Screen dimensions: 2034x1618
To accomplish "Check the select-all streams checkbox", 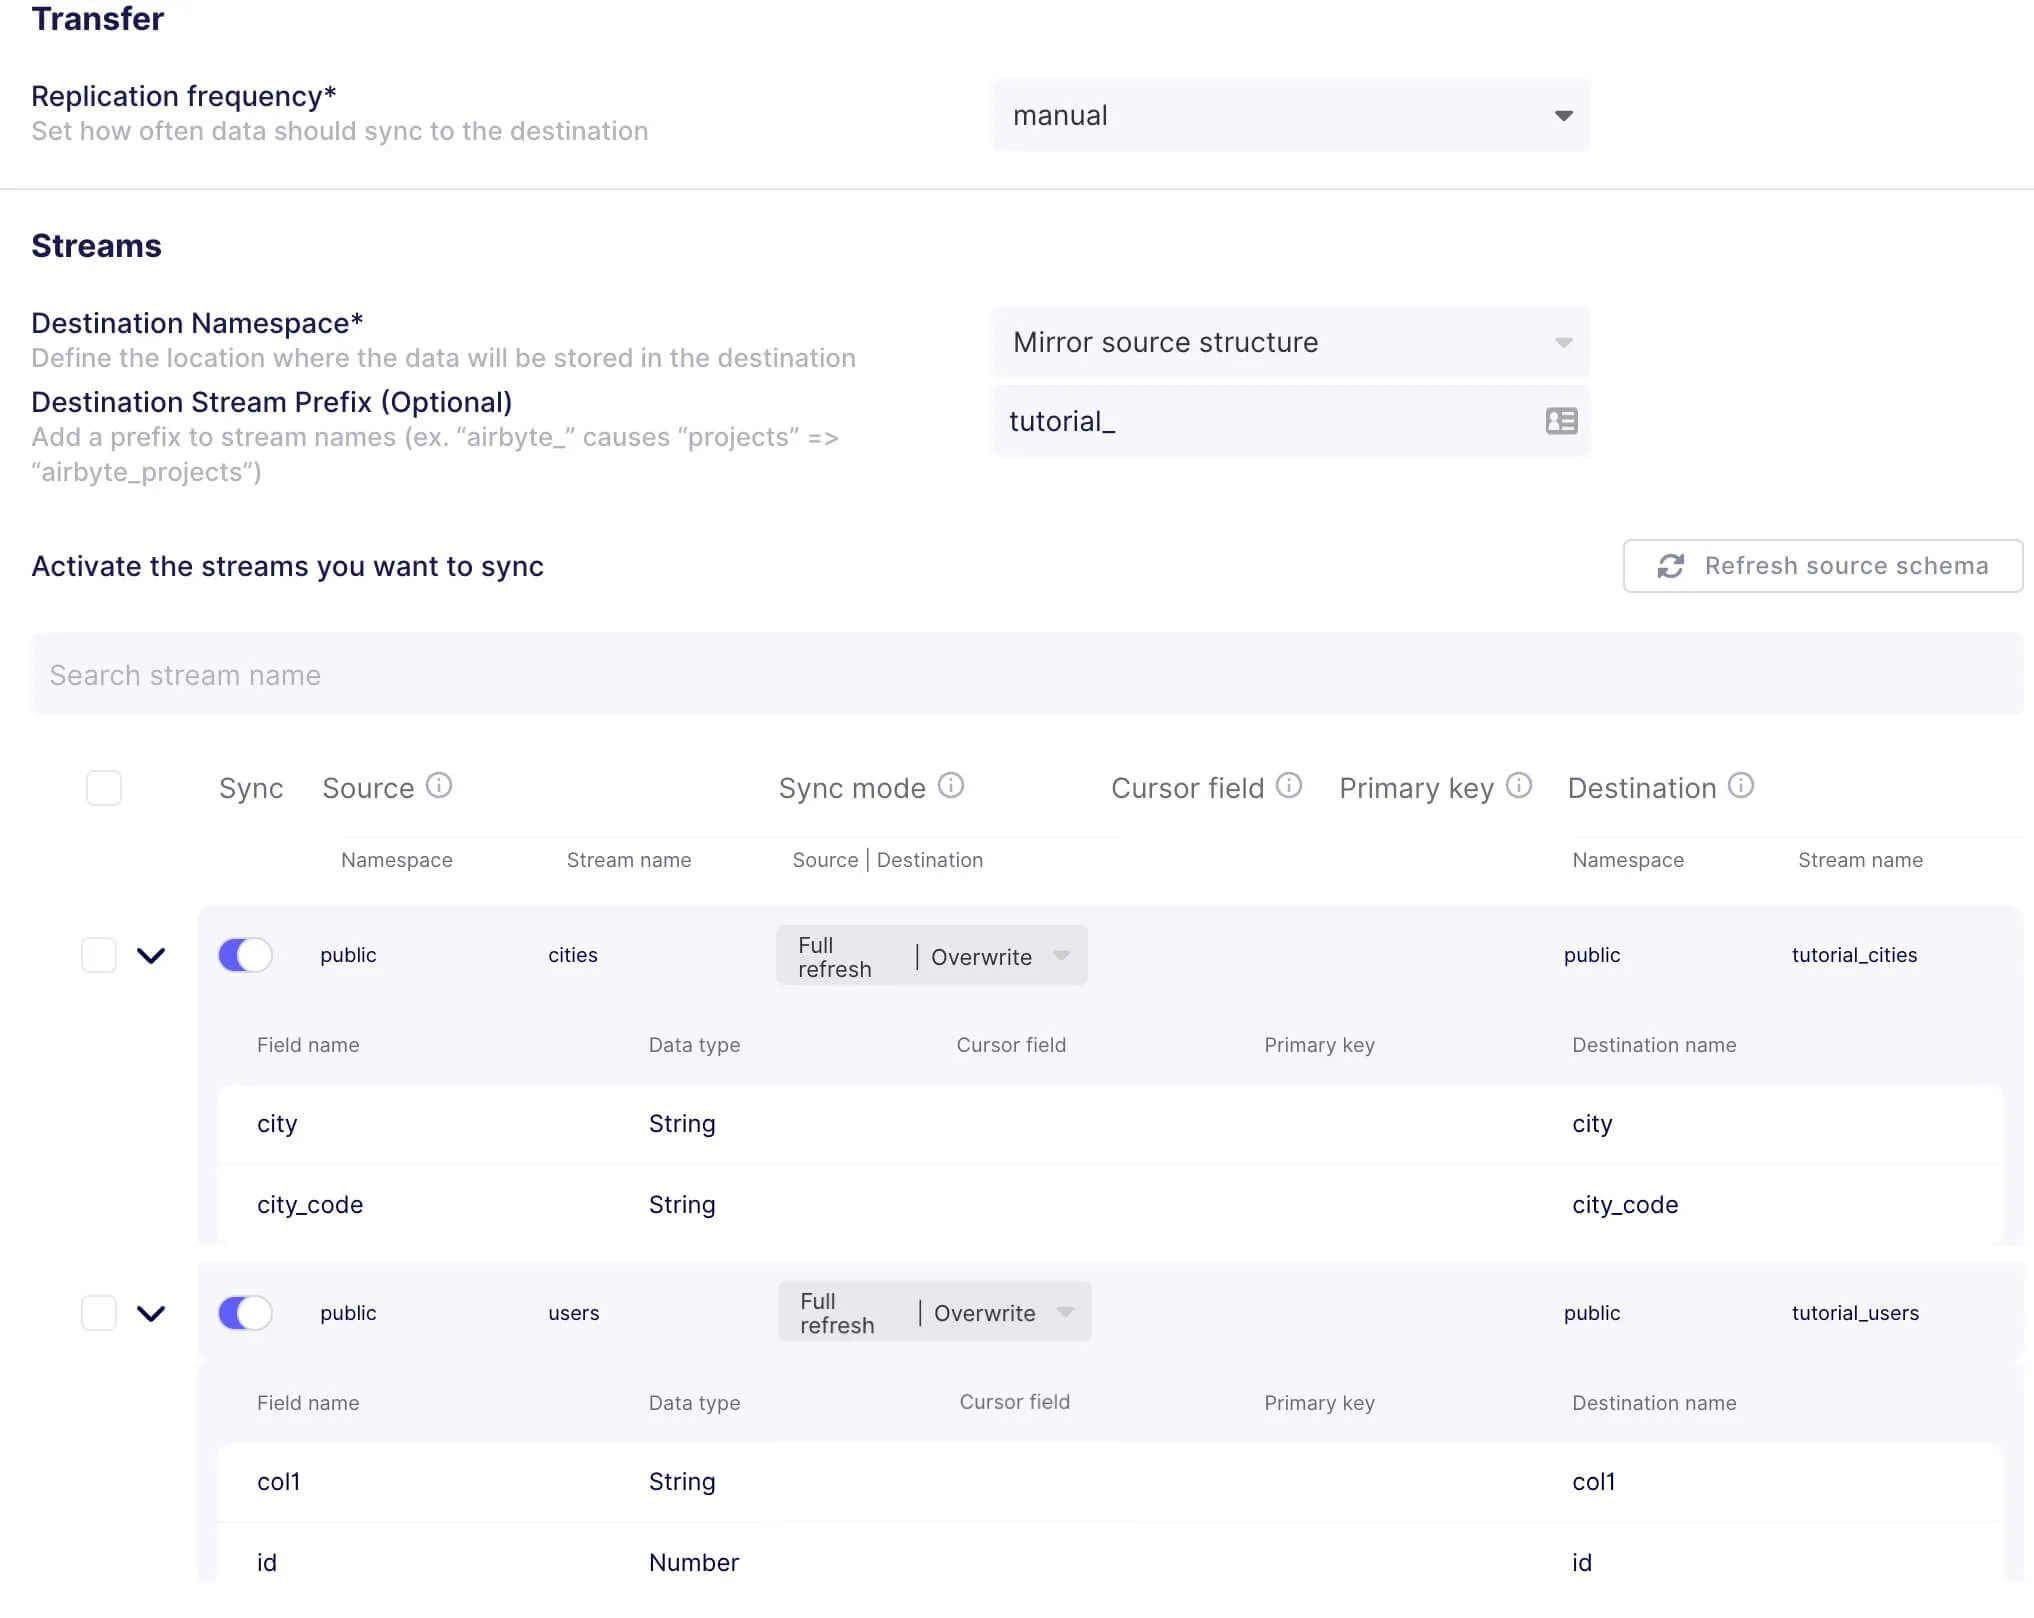I will 104,788.
